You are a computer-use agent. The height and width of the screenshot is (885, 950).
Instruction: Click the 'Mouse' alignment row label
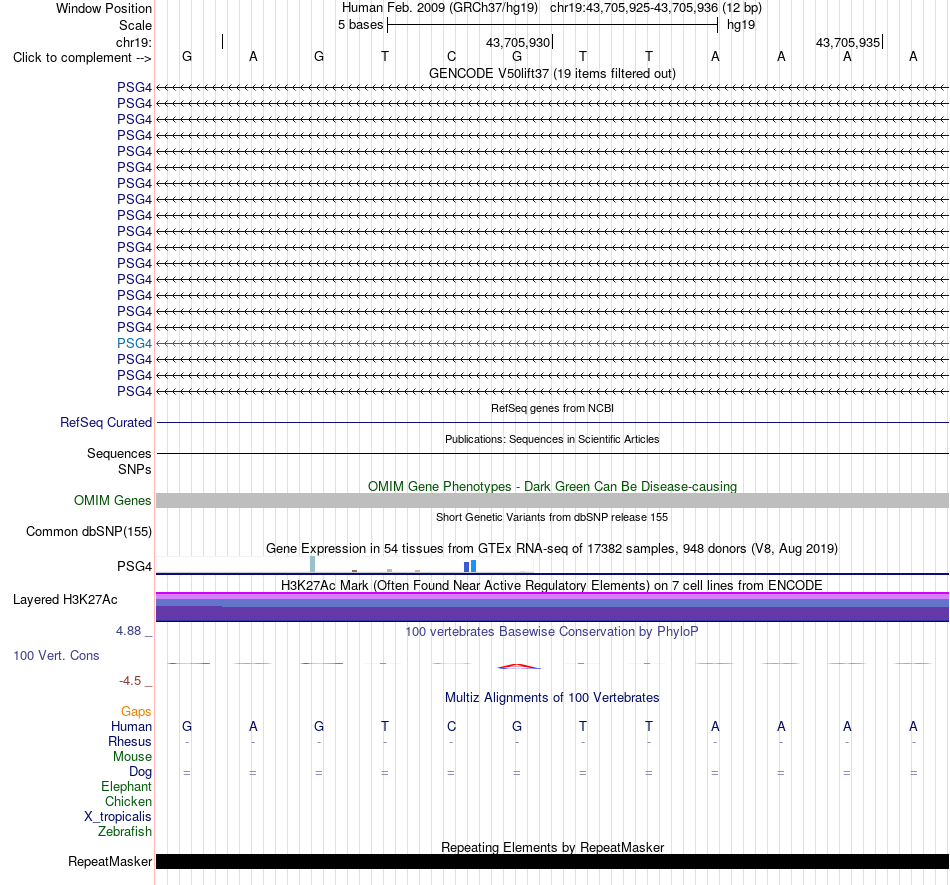tap(132, 757)
